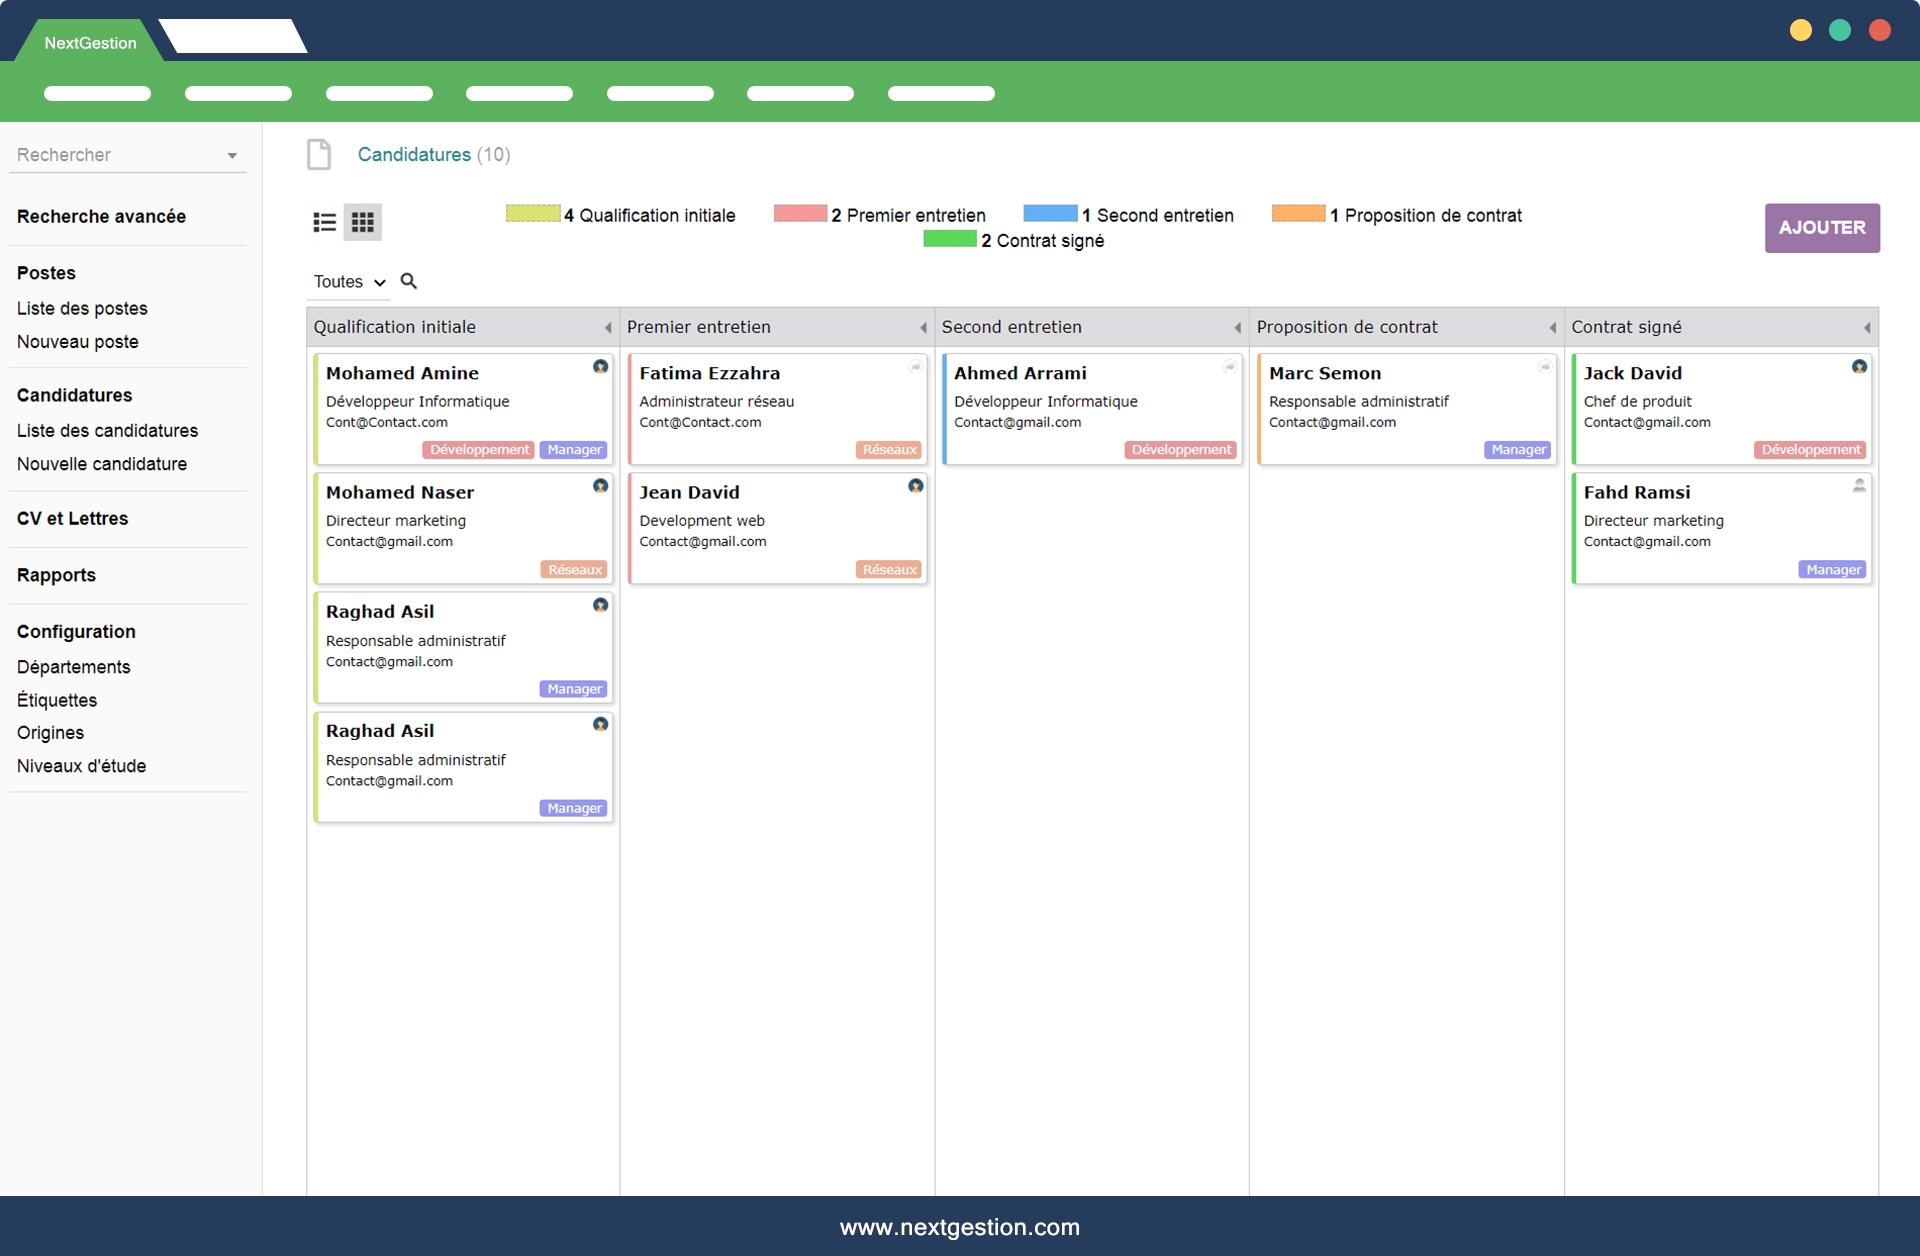Click the blue Second entretien legend swatch
The image size is (1920, 1256).
1050,213
